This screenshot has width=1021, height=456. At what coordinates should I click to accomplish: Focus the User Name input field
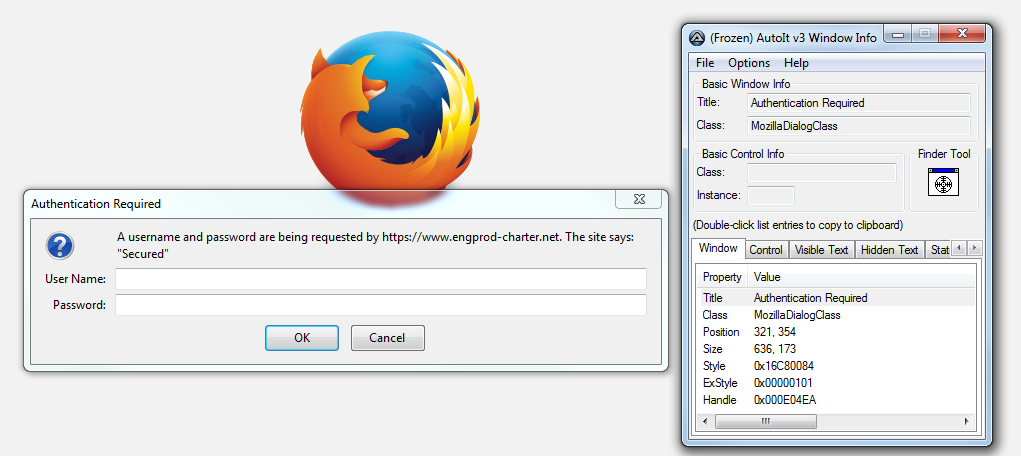381,279
